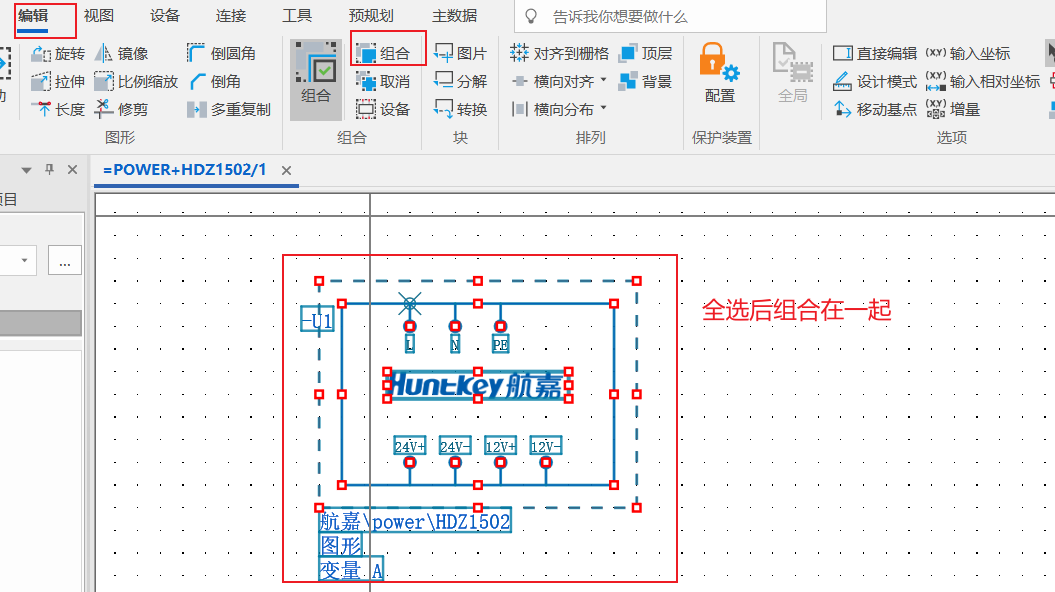Click the 告诉我你想要做什么 search box

(670, 16)
